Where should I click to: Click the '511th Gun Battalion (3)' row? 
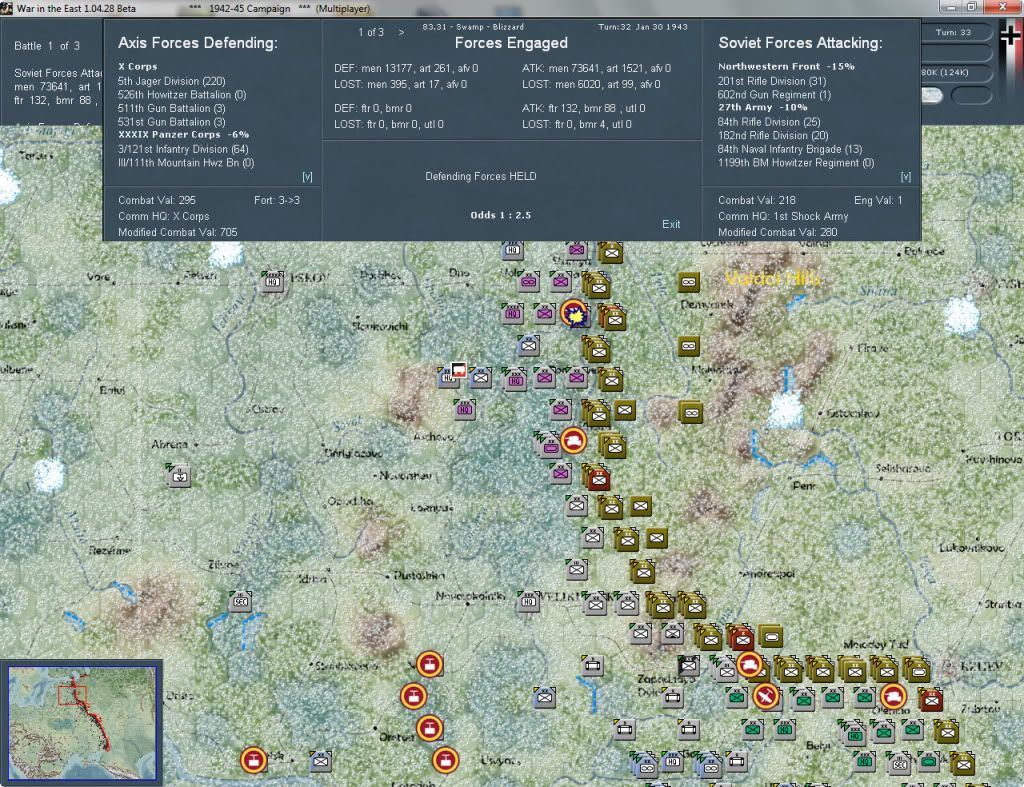coord(171,108)
